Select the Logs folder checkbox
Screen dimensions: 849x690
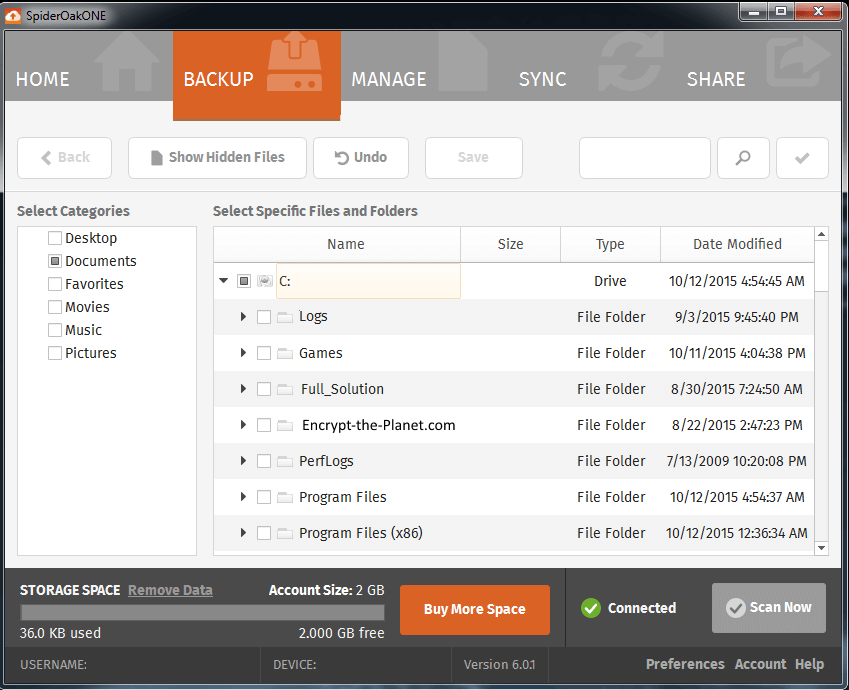click(x=264, y=317)
